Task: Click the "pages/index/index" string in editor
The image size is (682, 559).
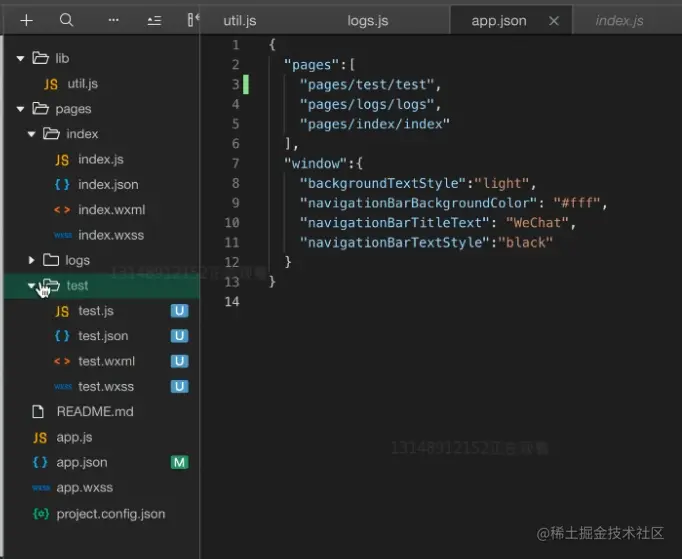Action: (374, 124)
